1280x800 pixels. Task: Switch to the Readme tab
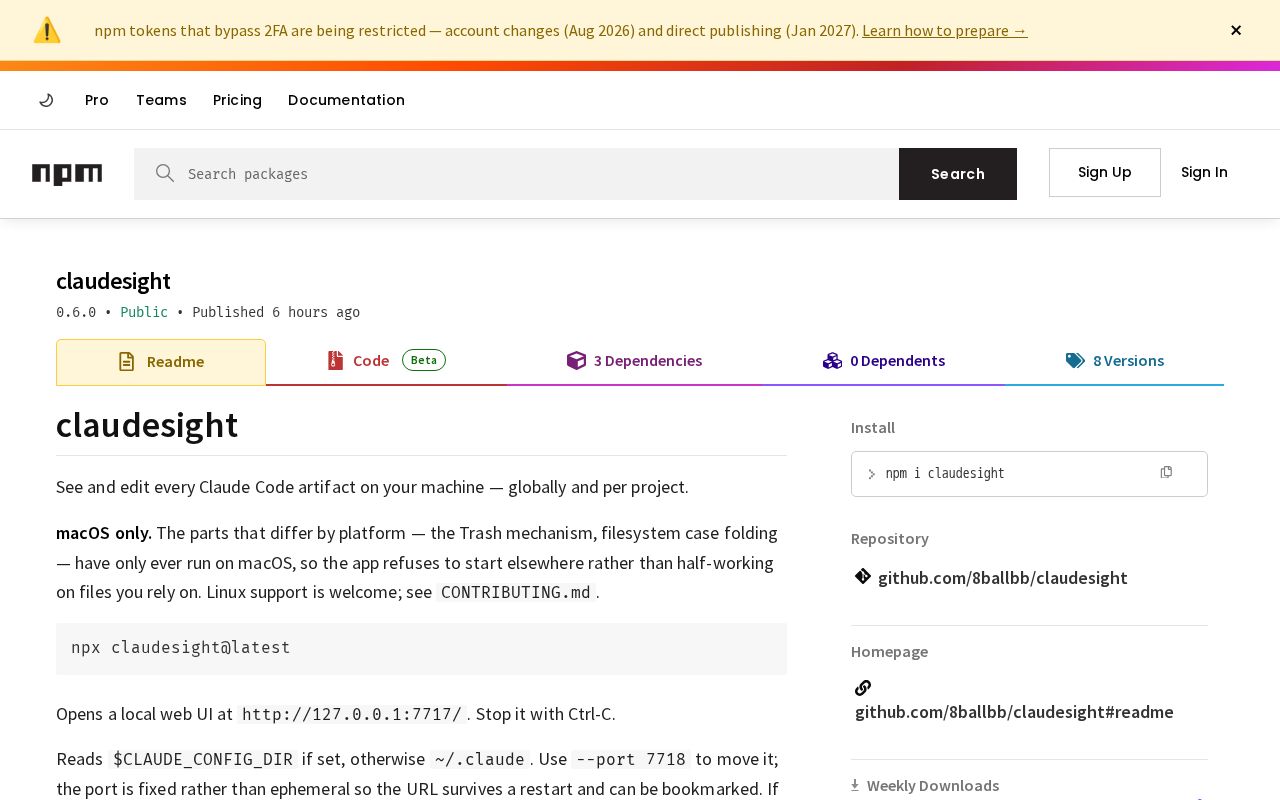161,362
